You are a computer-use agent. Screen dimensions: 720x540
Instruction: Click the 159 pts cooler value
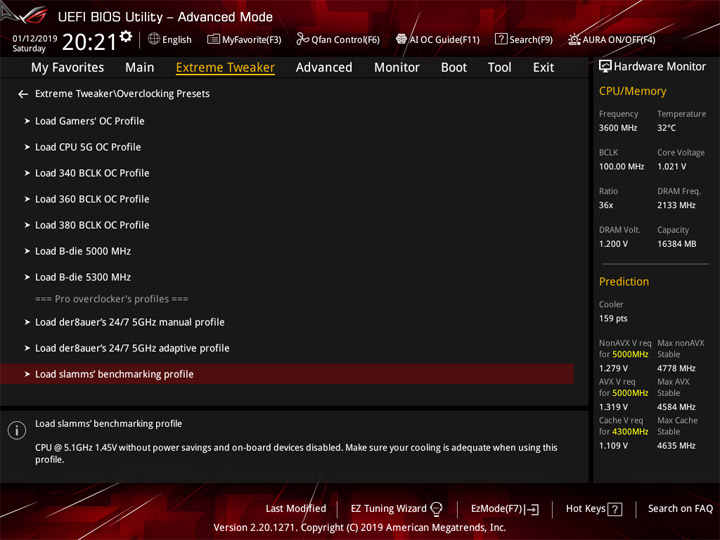point(613,319)
